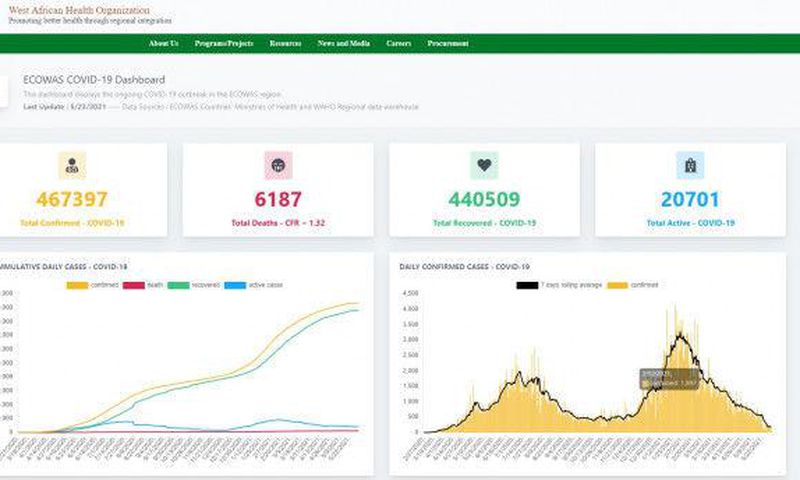Toggle the yellow confirmed legend in daily chart

pos(617,285)
